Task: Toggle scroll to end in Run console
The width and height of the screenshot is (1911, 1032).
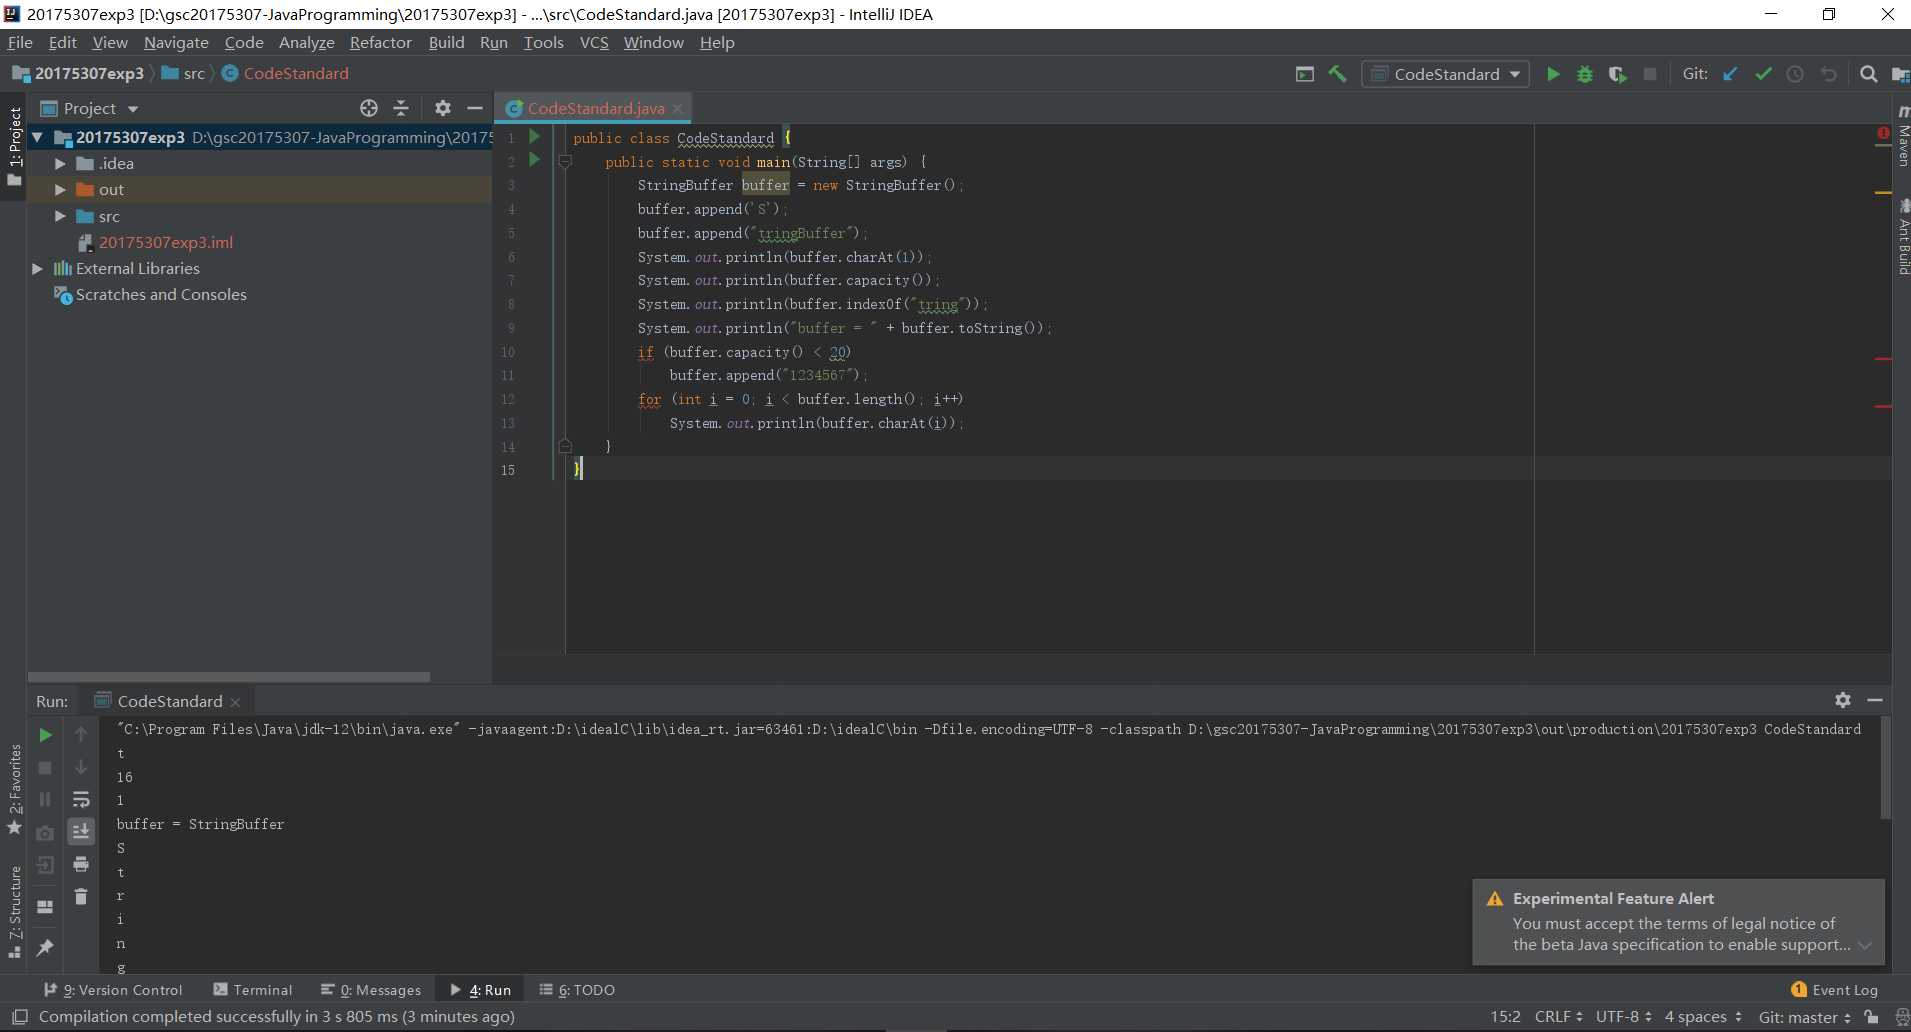Action: pyautogui.click(x=81, y=831)
